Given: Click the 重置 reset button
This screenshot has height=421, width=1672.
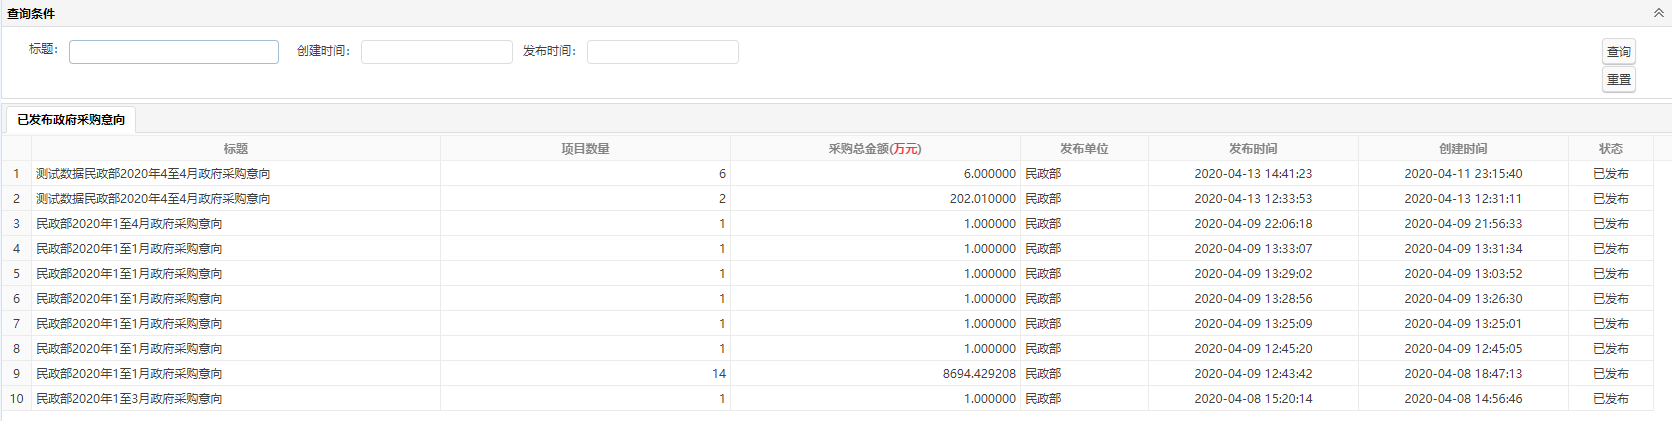Looking at the screenshot, I should (1618, 80).
